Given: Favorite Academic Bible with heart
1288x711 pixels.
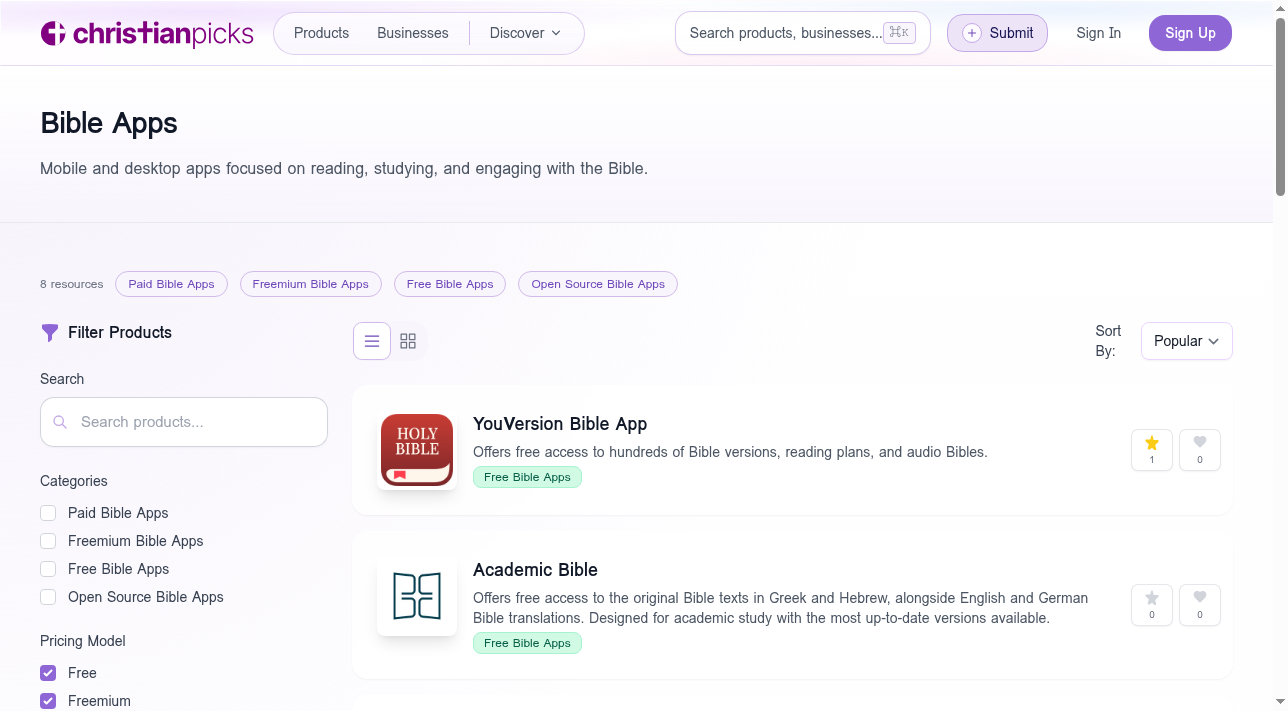Looking at the screenshot, I should click(1200, 605).
